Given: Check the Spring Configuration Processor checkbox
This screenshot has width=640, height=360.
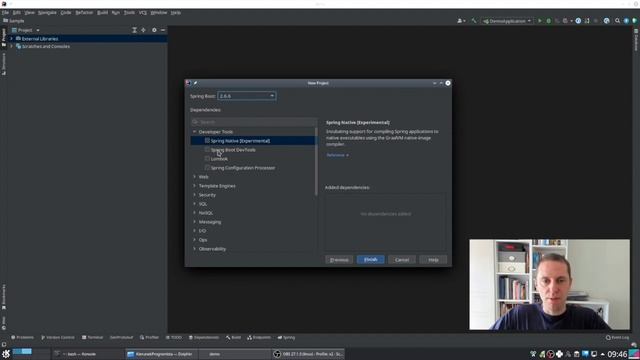Looking at the screenshot, I should coord(207,167).
